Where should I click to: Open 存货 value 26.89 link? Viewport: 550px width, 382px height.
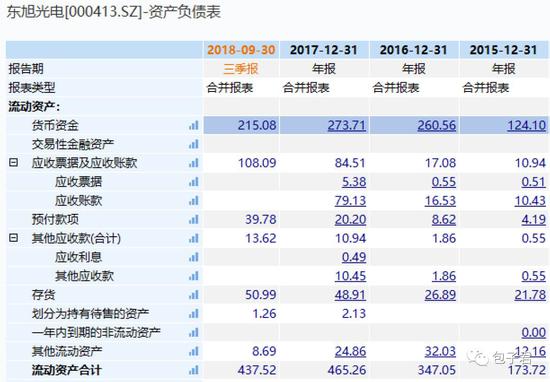440,295
